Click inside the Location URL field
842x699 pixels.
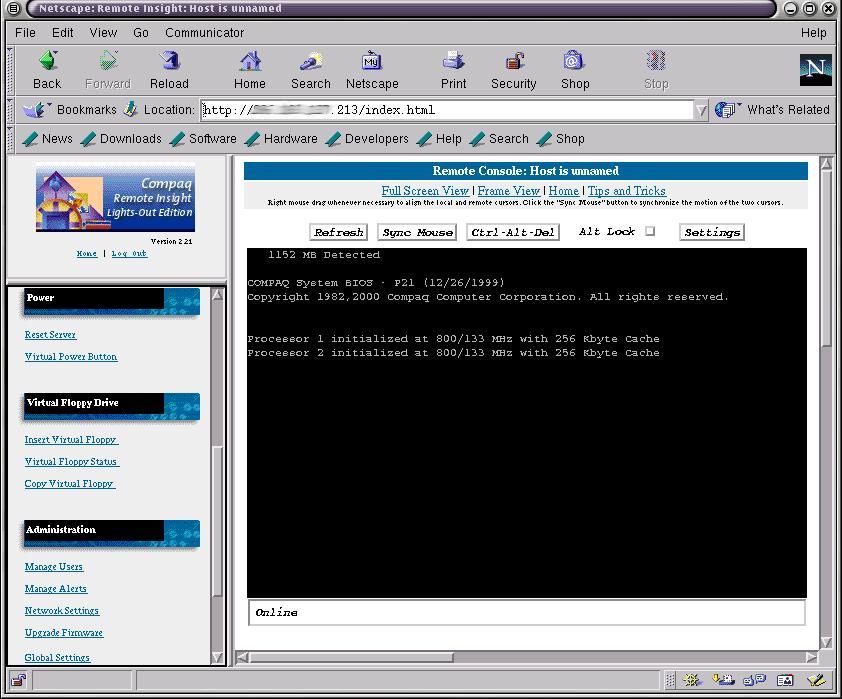[400, 110]
